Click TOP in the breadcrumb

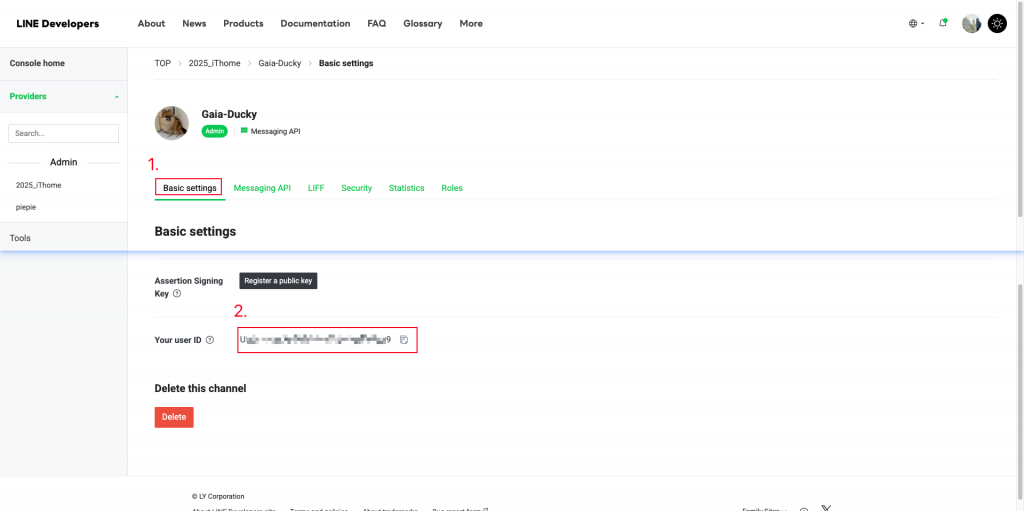pyautogui.click(x=163, y=63)
